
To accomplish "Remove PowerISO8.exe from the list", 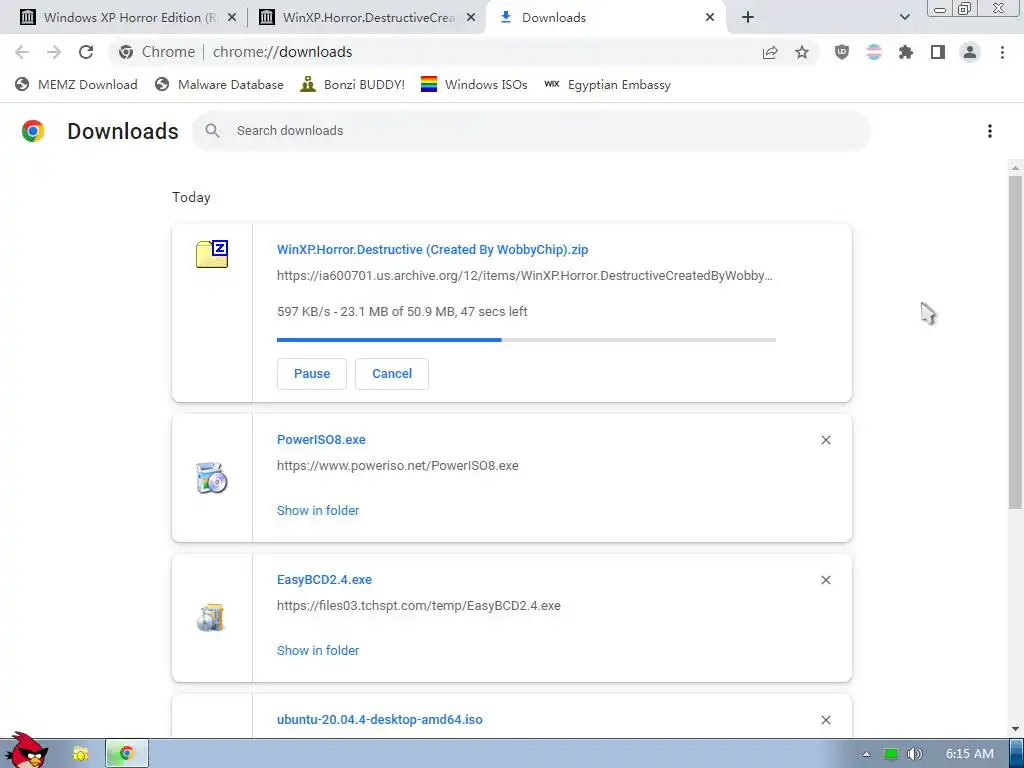I will coord(826,440).
